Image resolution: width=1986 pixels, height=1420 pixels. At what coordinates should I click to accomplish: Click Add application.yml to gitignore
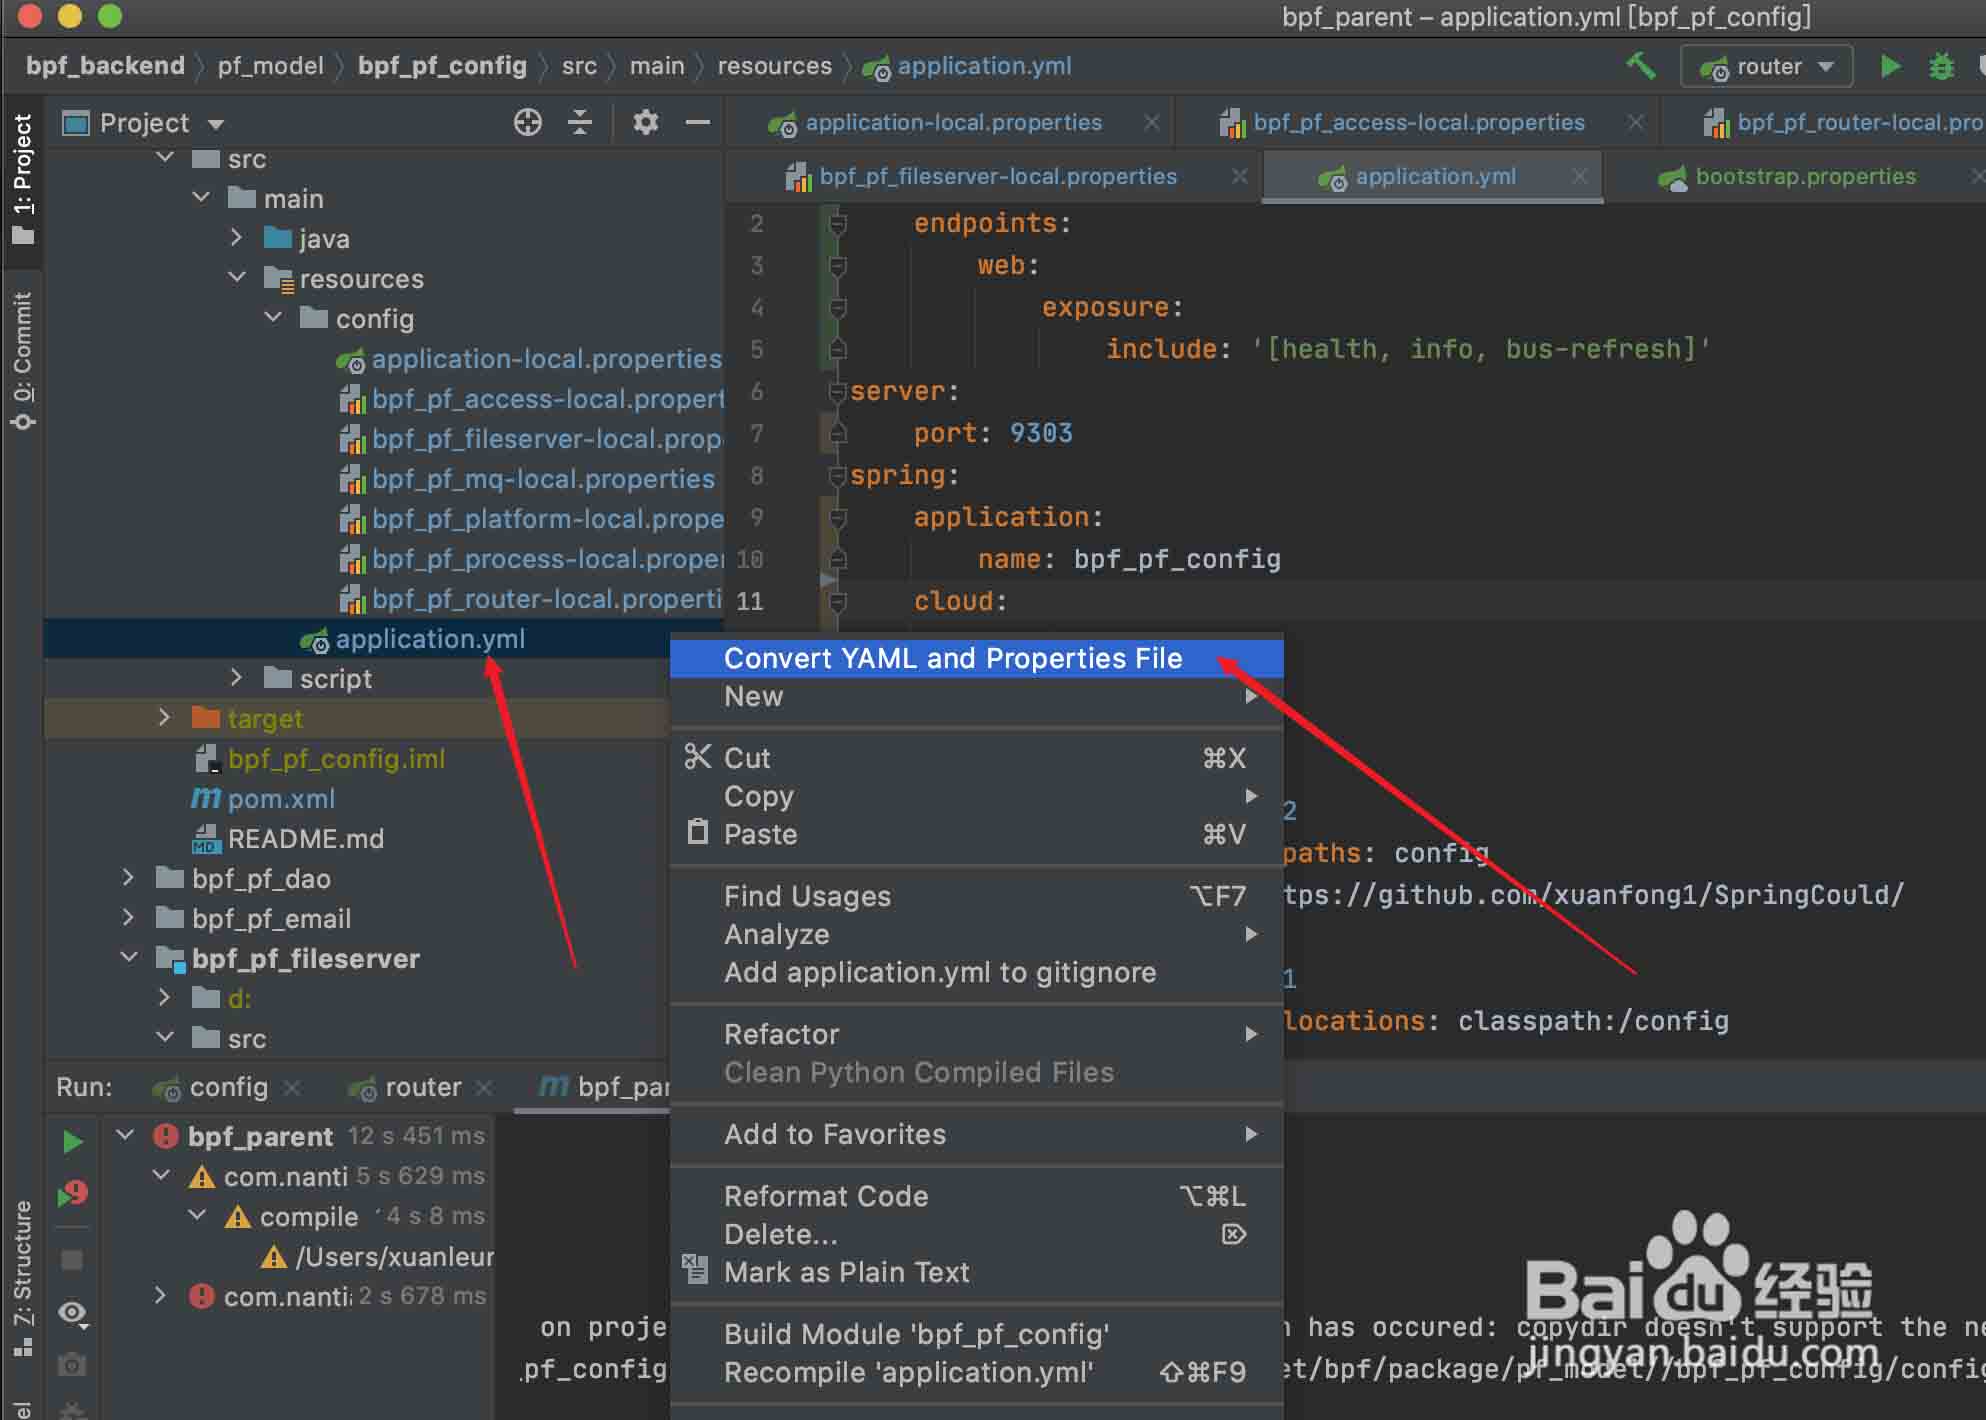[939, 972]
